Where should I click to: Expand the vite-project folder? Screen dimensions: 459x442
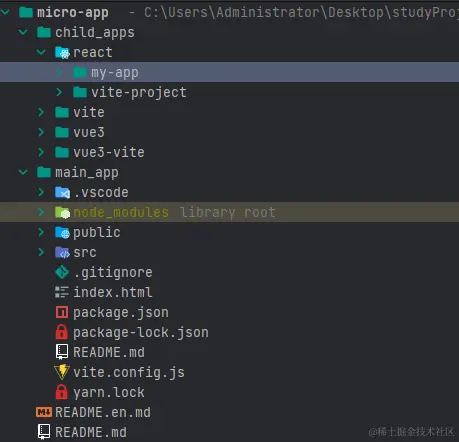(59, 92)
